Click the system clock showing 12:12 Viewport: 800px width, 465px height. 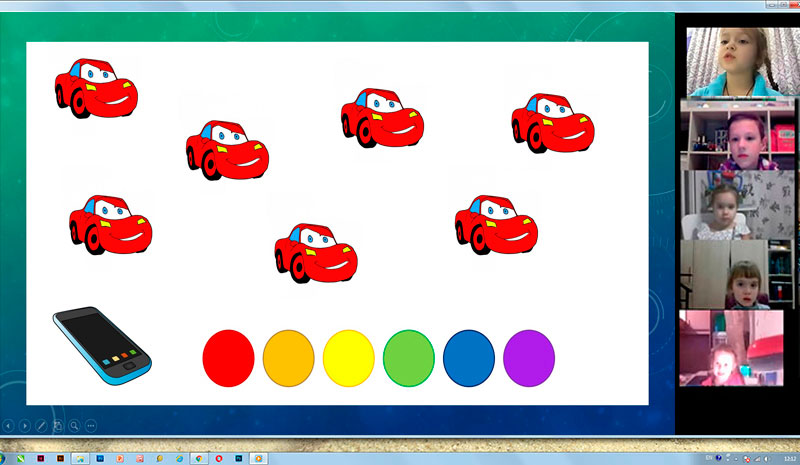[x=790, y=459]
